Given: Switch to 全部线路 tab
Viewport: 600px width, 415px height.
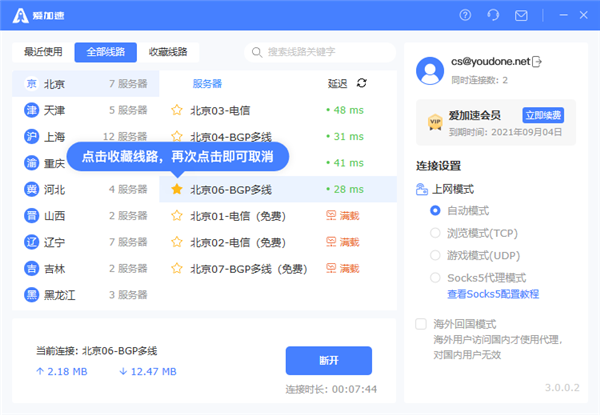Looking at the screenshot, I should 106,52.
